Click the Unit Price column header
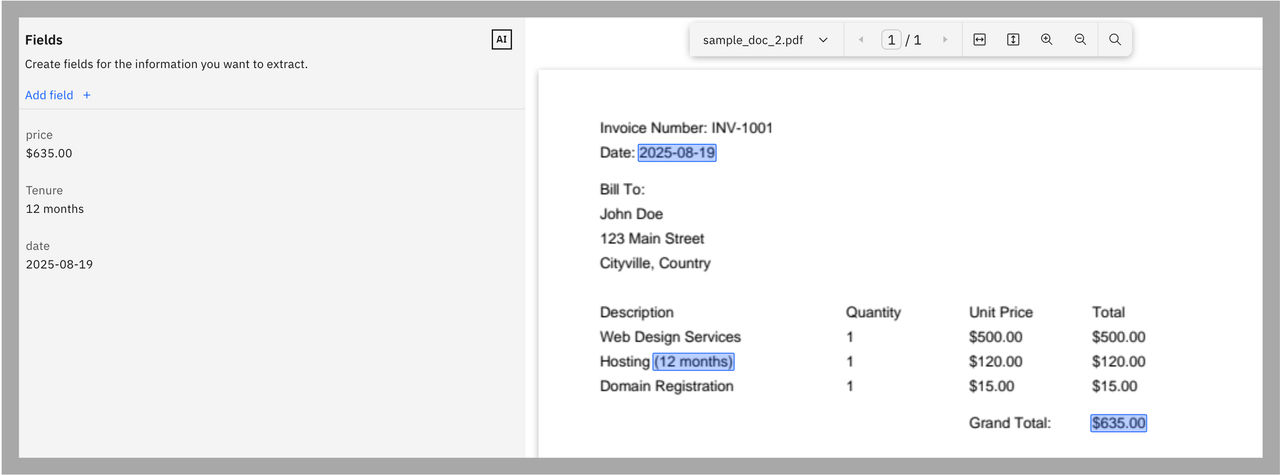Viewport: 1280px width, 475px height. (1001, 312)
